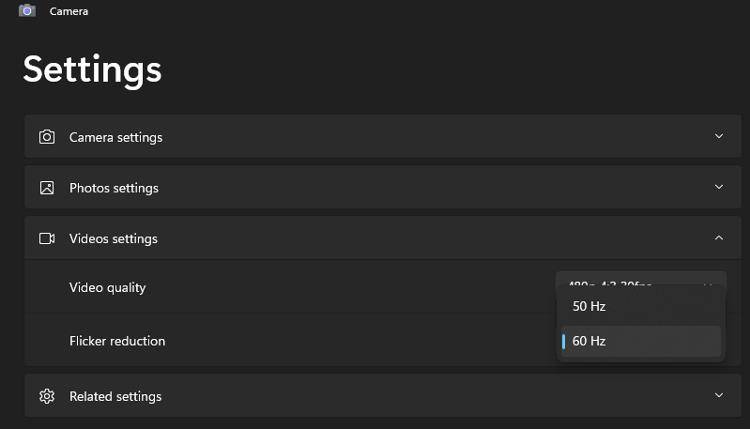Click the Related settings label
The width and height of the screenshot is (750, 429).
coord(115,396)
